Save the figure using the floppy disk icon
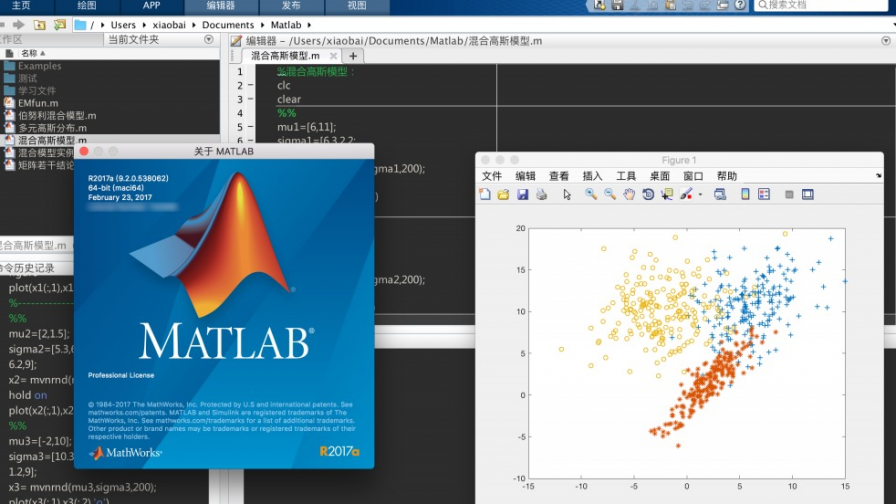896x504 pixels. tap(522, 194)
